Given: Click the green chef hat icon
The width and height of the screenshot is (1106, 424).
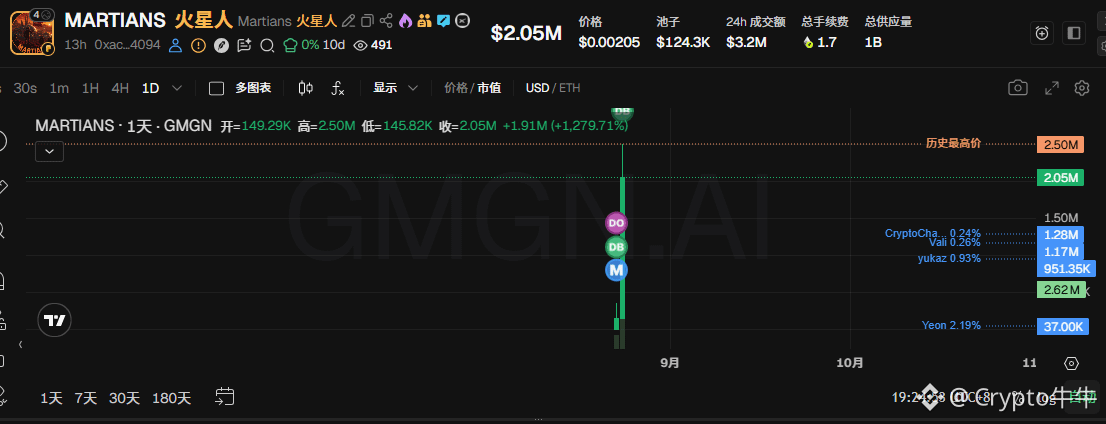Looking at the screenshot, I should (290, 45).
